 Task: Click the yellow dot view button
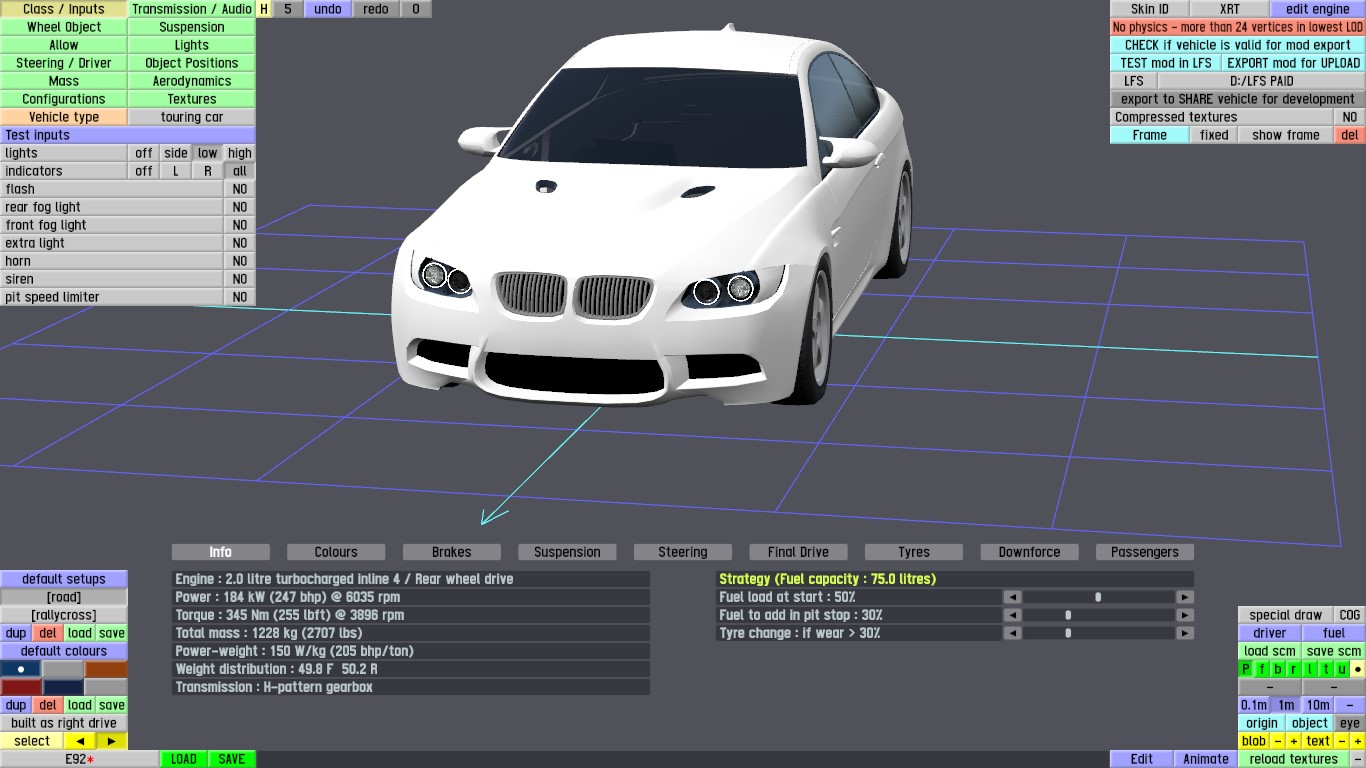tap(1358, 669)
